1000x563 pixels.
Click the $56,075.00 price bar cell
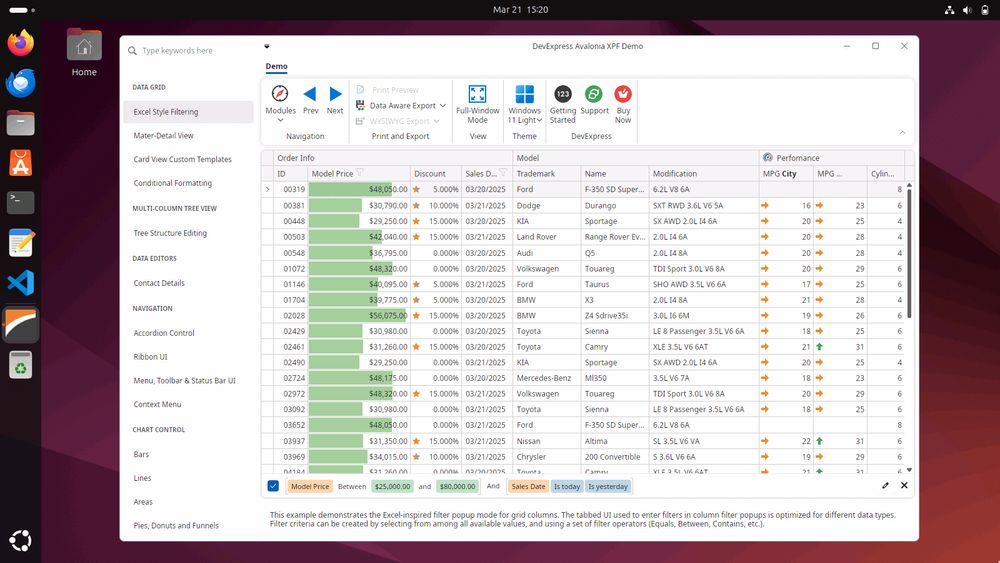359,316
